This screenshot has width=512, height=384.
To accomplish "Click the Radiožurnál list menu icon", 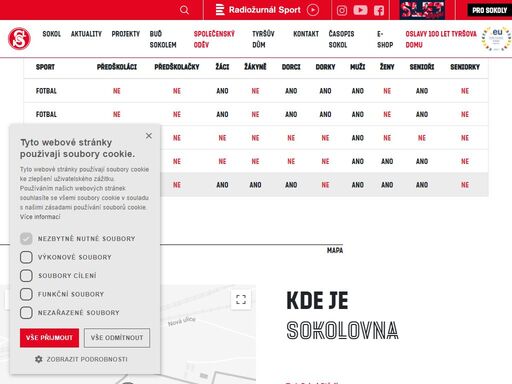I will 220,10.
